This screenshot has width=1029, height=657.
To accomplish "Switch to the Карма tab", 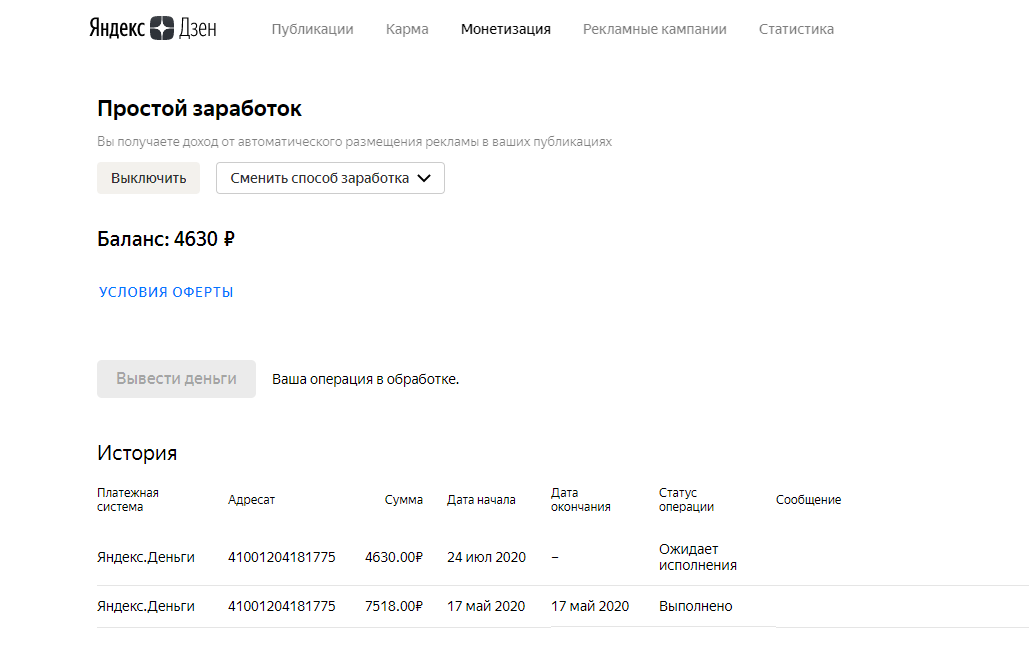I will 407,29.
